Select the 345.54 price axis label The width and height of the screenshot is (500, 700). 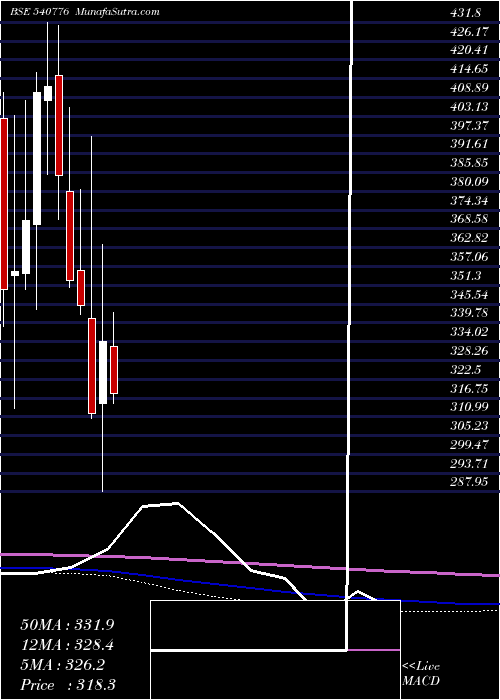pos(469,294)
